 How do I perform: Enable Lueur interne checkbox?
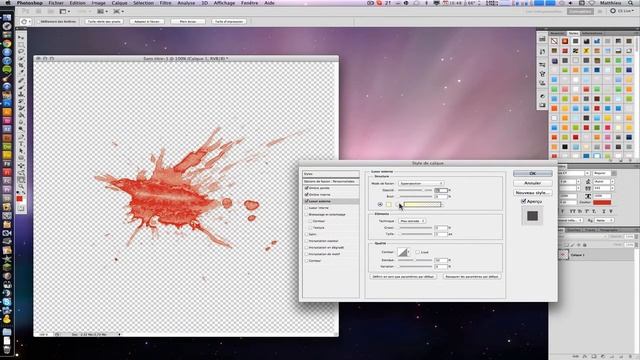pyautogui.click(x=307, y=208)
